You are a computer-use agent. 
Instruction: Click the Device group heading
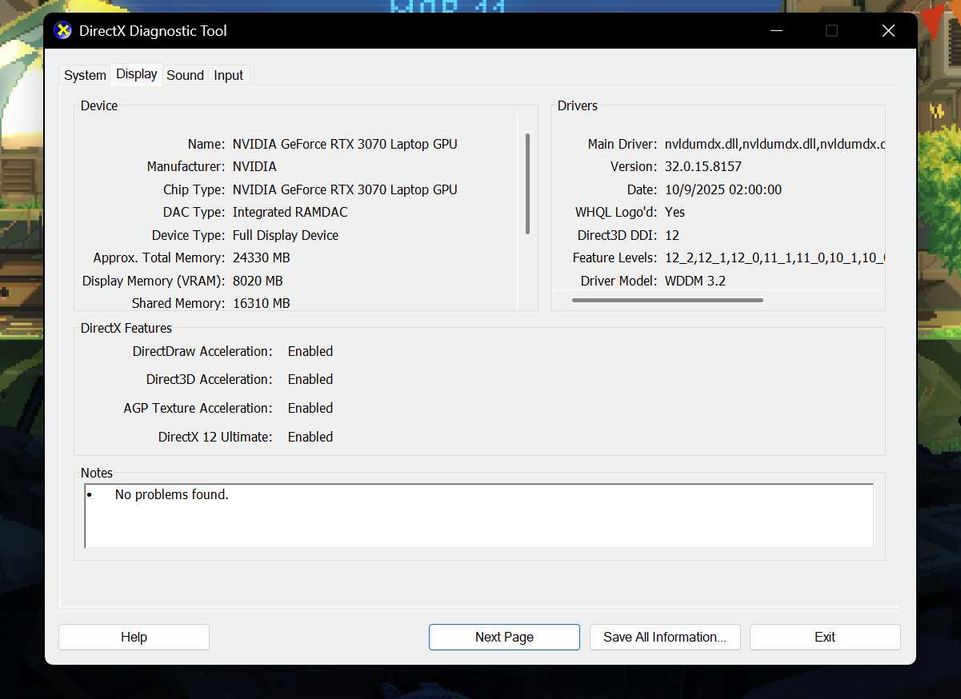coord(99,105)
